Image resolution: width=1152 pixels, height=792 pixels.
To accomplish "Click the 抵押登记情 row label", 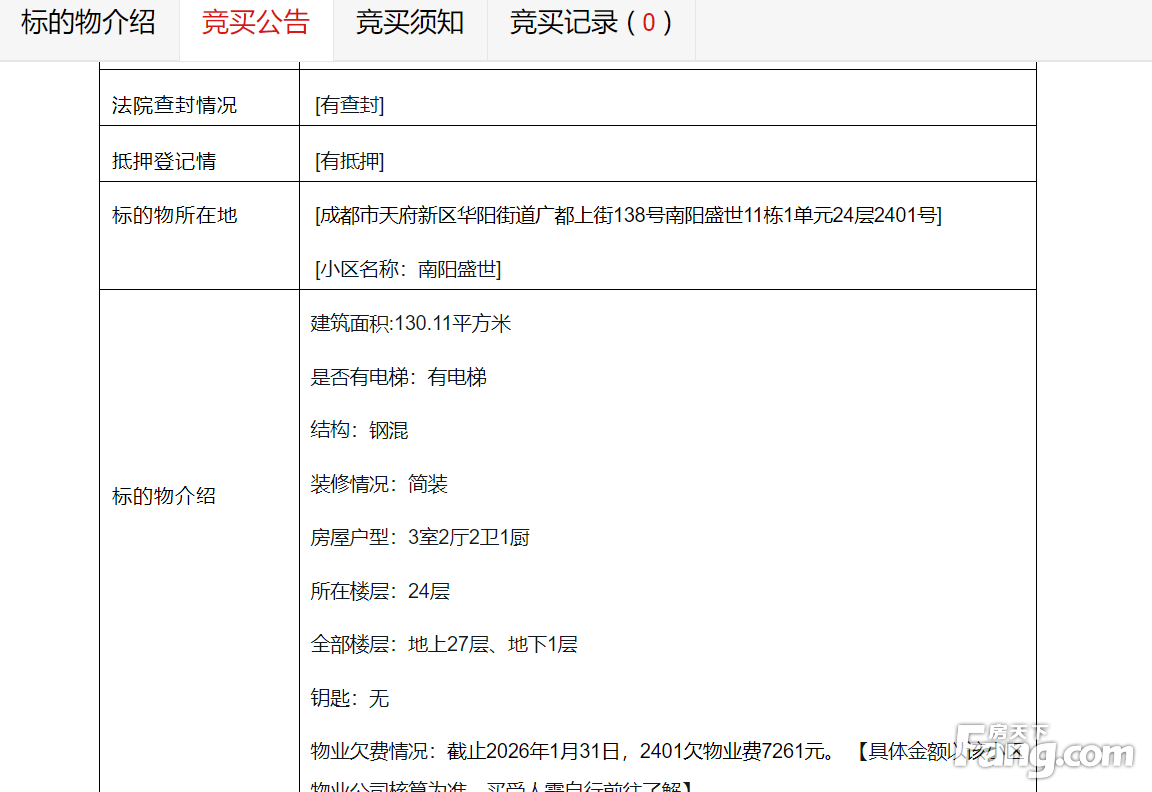I will tap(164, 161).
